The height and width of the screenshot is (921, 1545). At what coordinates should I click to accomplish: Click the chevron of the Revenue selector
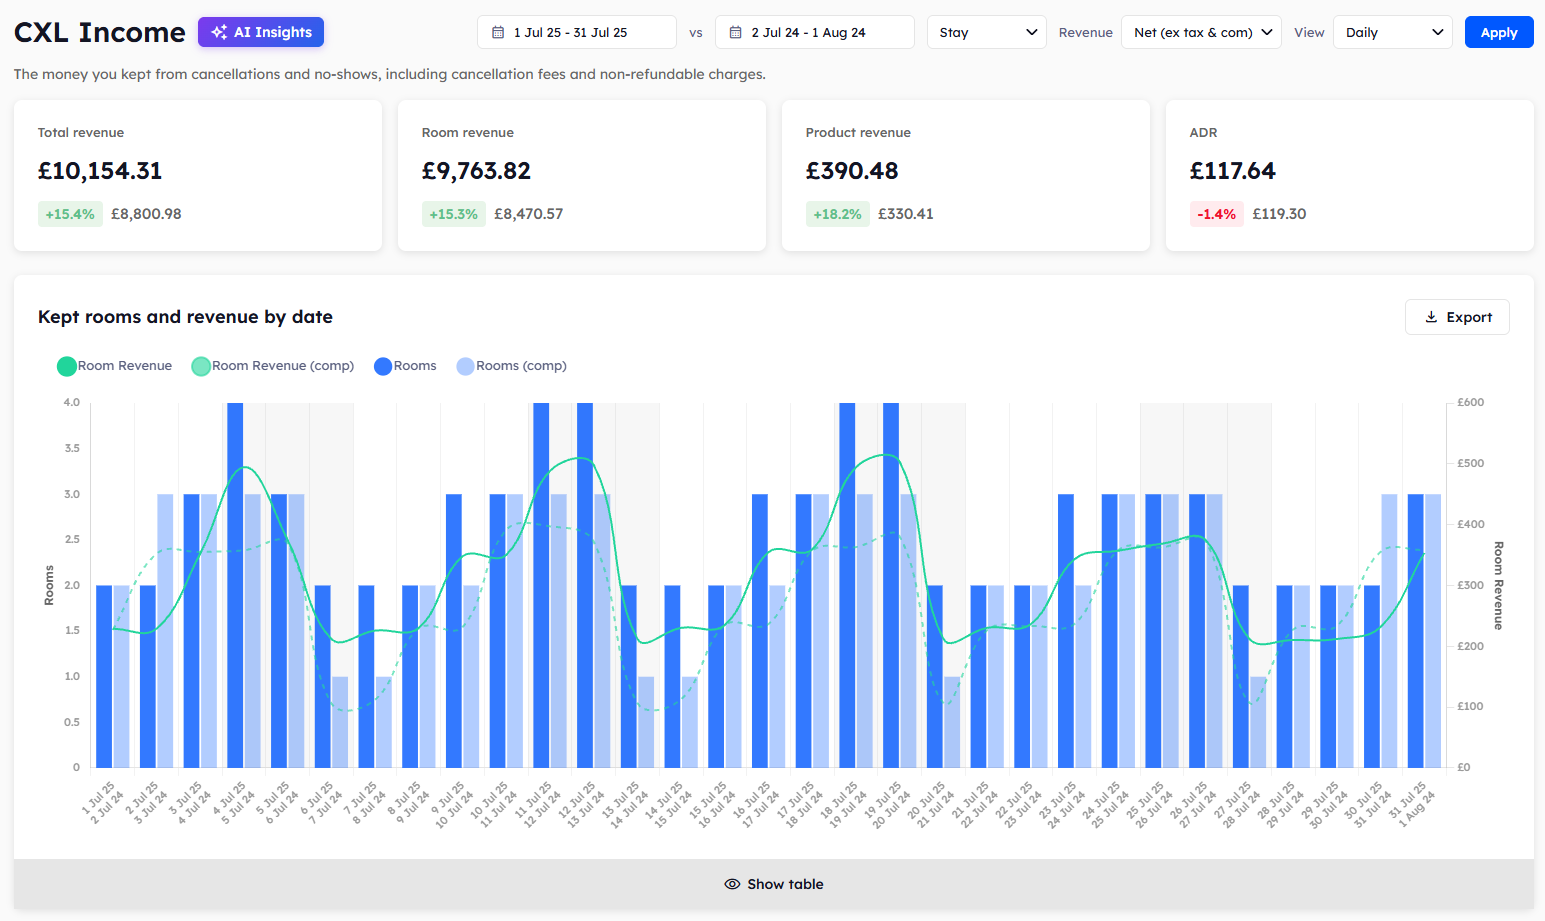[x=1267, y=32]
